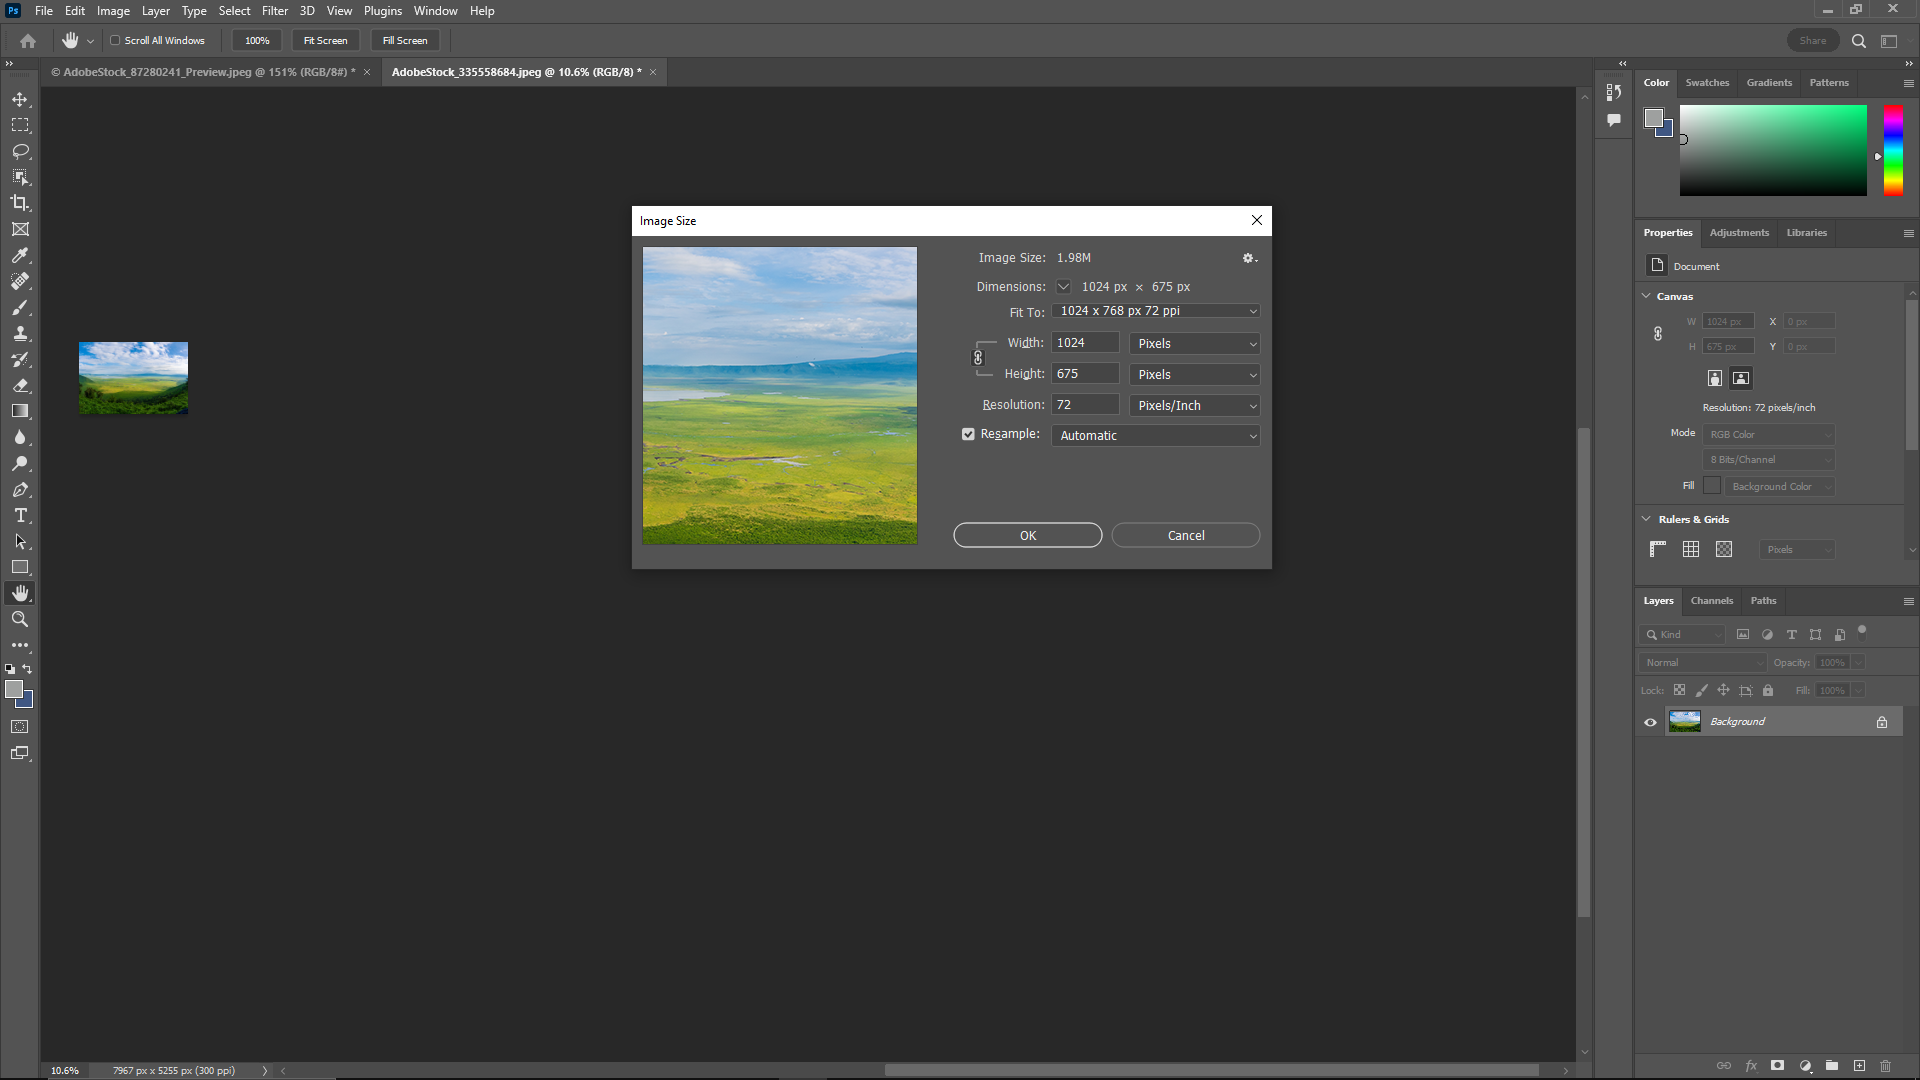Image resolution: width=1920 pixels, height=1080 pixels.
Task: Open the Image menu
Action: 113,11
